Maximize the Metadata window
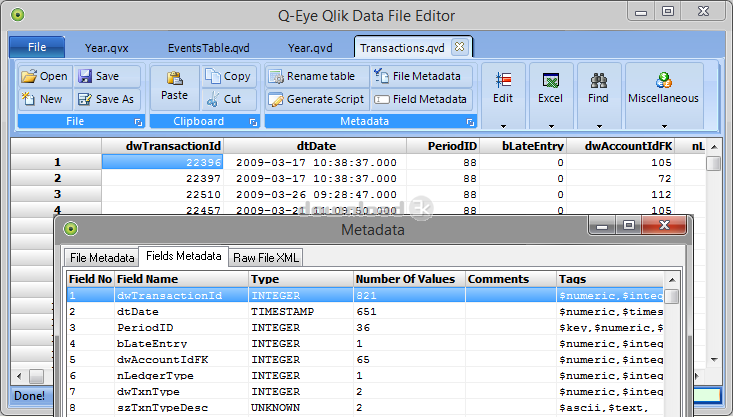 (629, 225)
